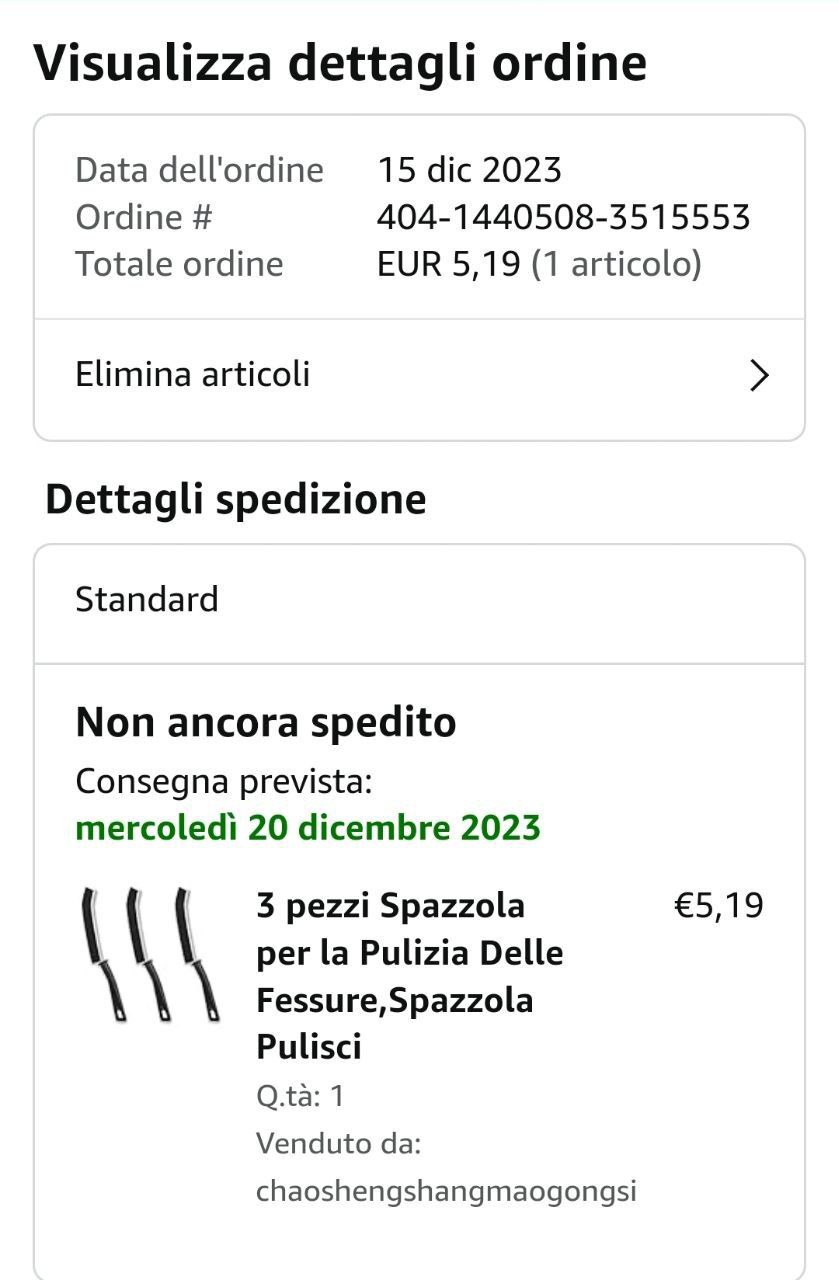Open the Elimina articoli chevron arrow
This screenshot has width=839, height=1280.
pyautogui.click(x=760, y=376)
